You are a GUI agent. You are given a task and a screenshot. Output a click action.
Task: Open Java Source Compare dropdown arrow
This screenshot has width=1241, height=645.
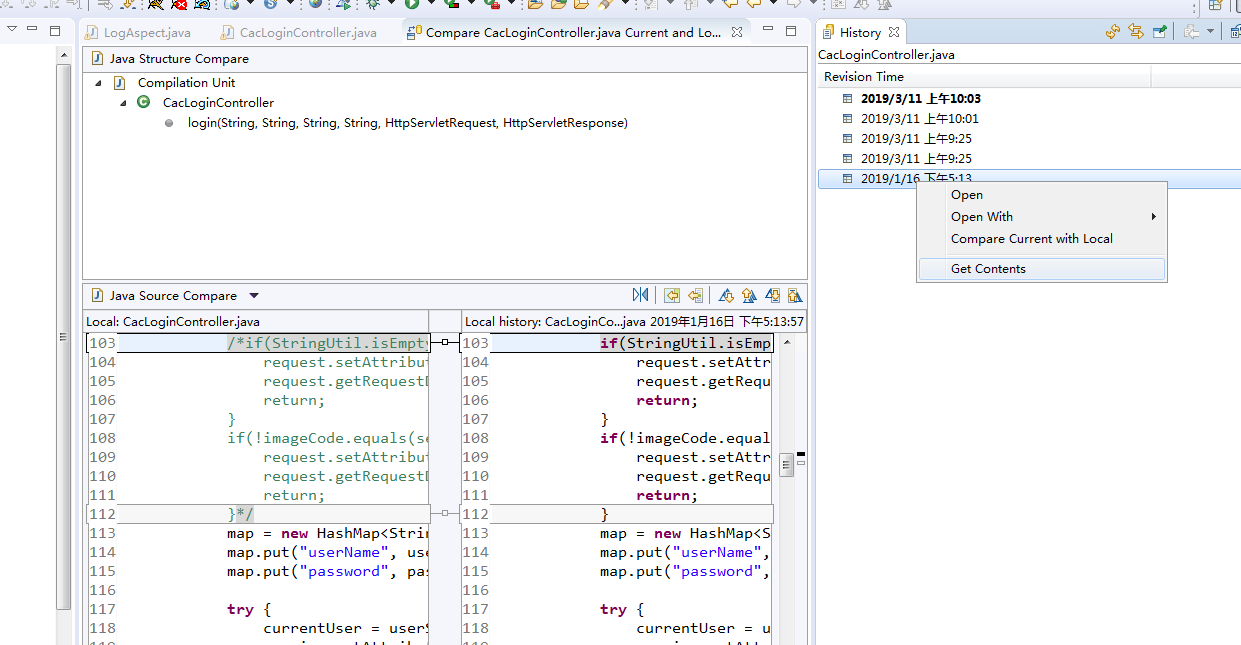pos(253,296)
